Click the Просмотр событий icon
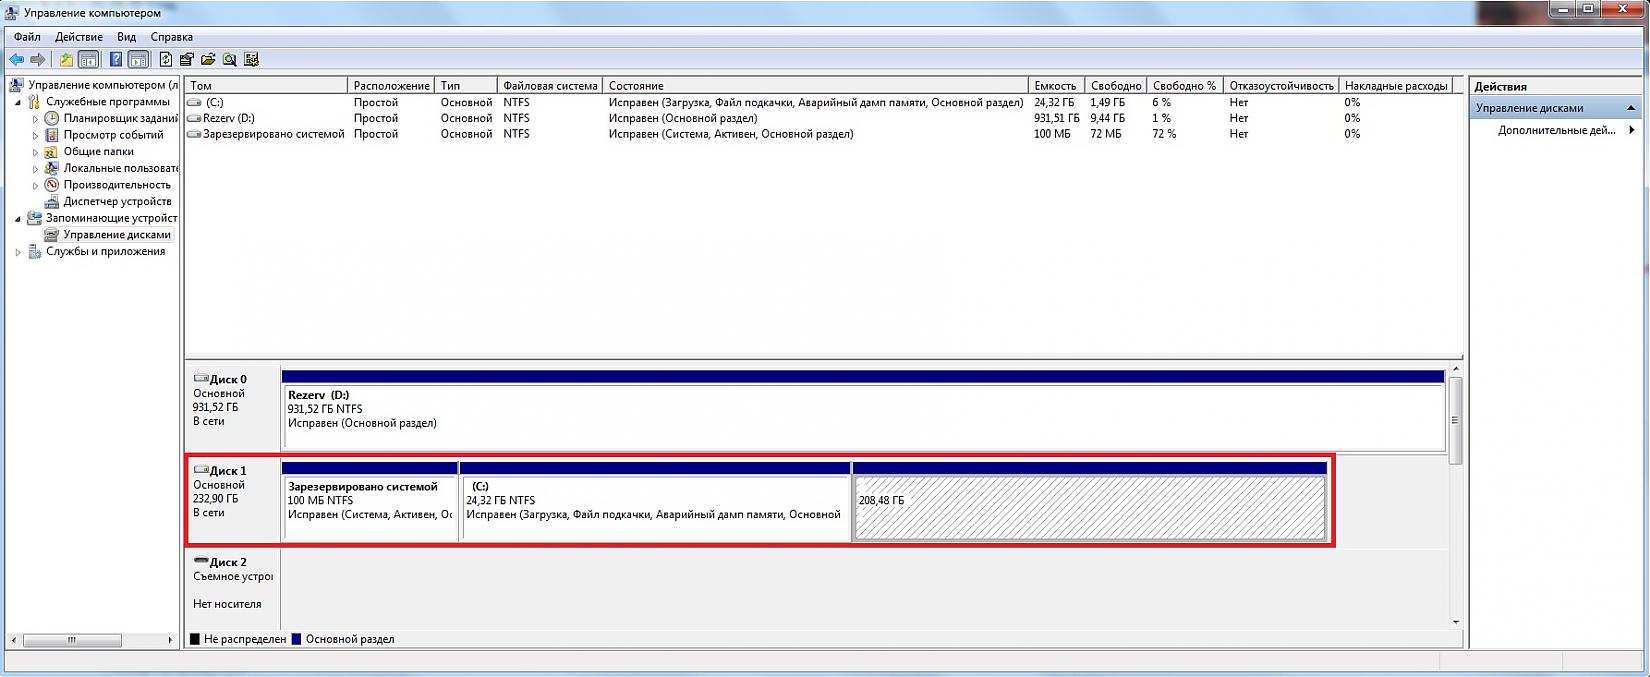 (52, 135)
